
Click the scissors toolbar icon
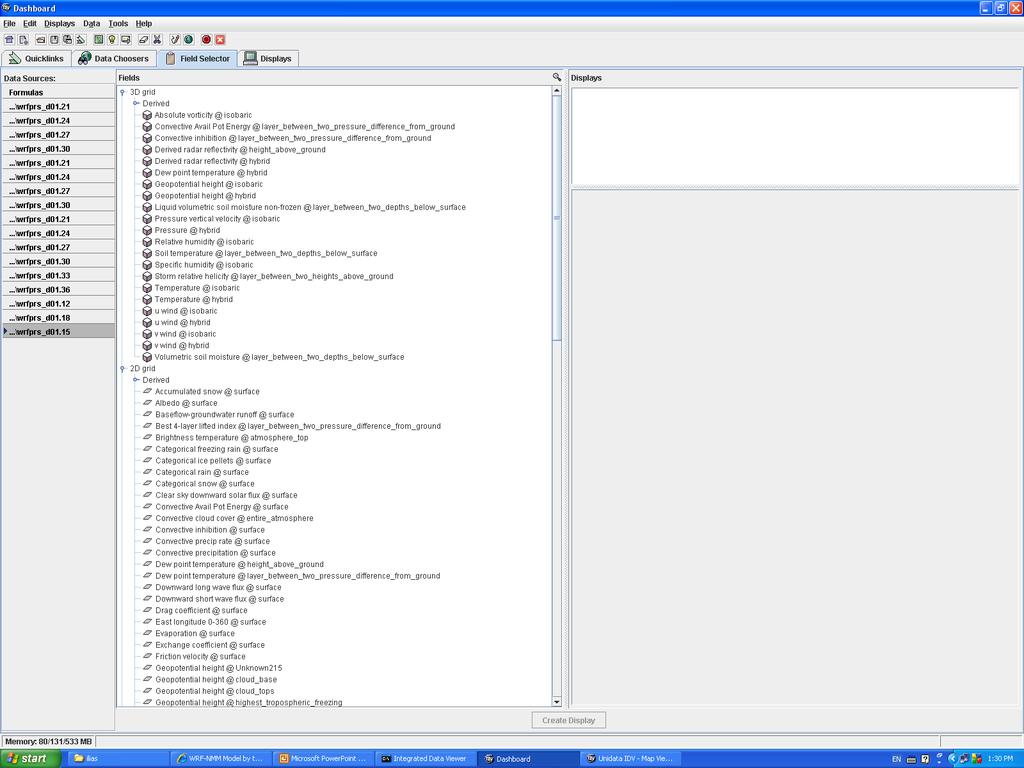(157, 40)
